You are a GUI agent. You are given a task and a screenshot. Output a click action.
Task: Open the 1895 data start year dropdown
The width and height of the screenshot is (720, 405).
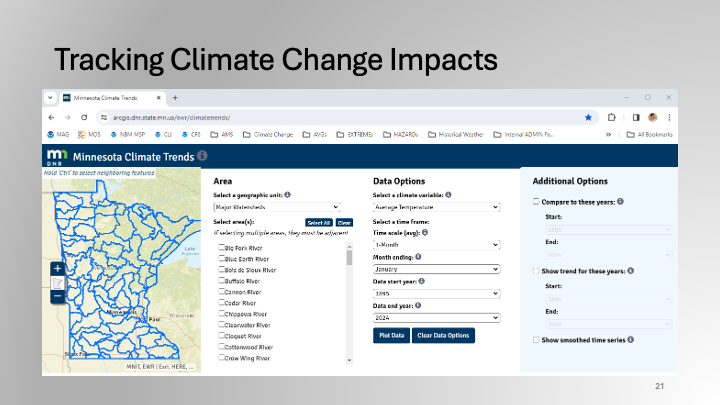(x=436, y=293)
